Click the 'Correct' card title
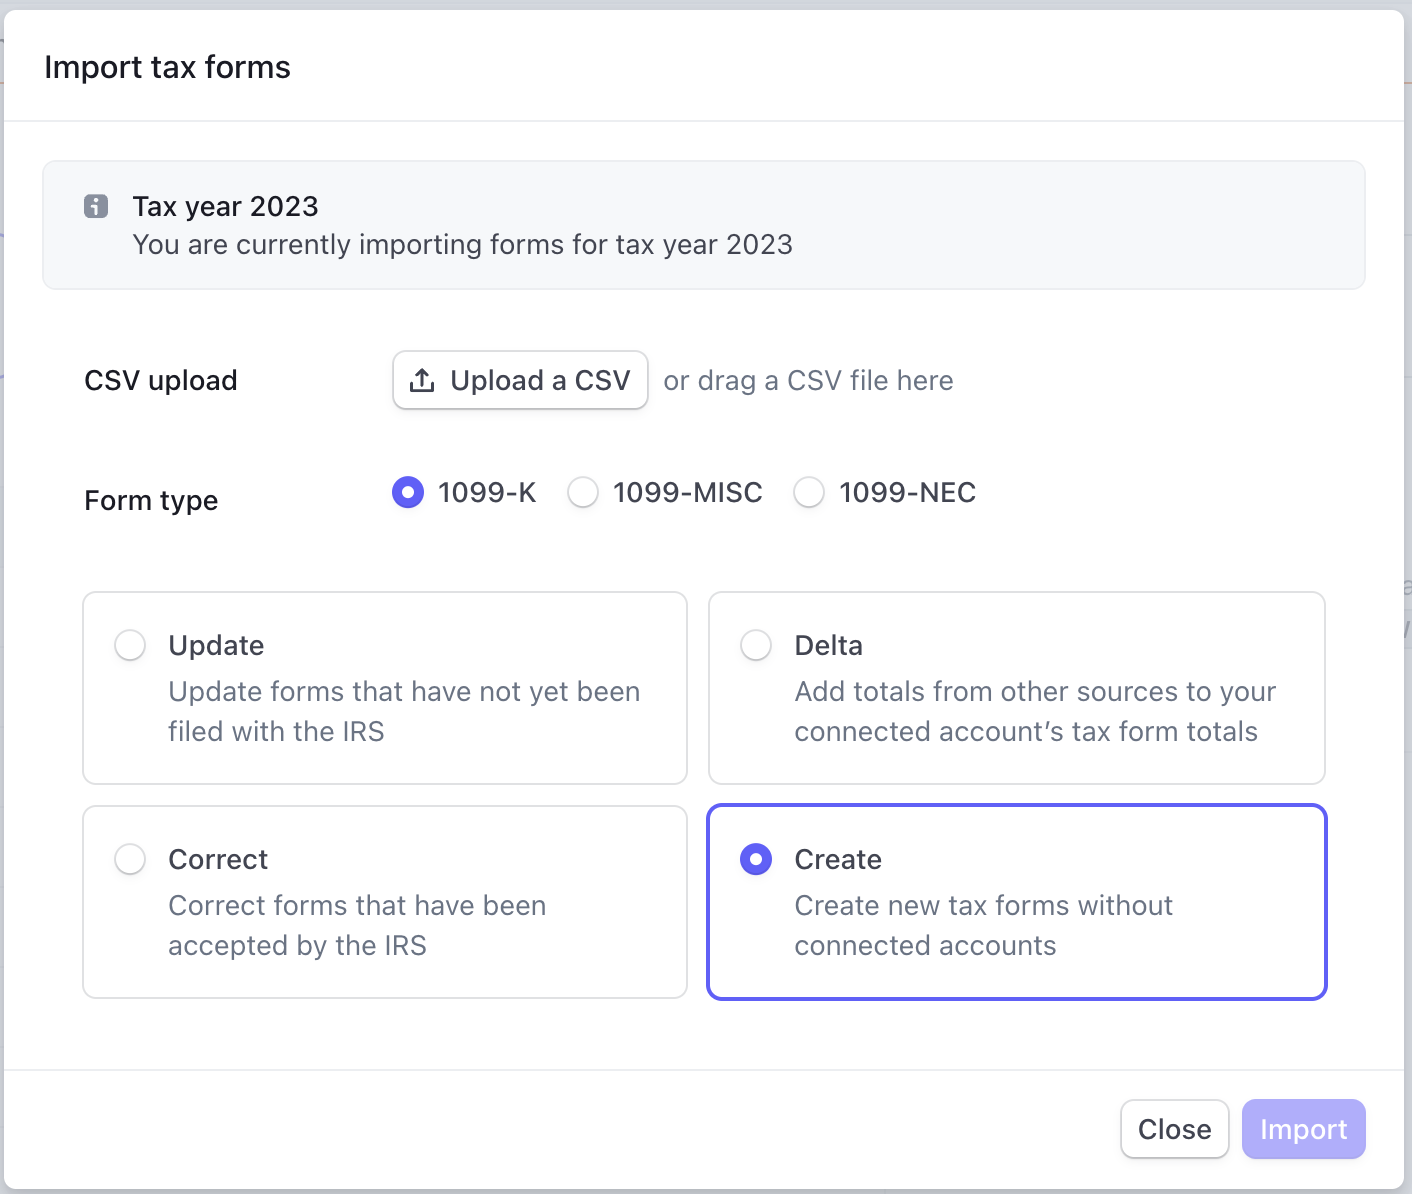The height and width of the screenshot is (1194, 1412). (218, 859)
